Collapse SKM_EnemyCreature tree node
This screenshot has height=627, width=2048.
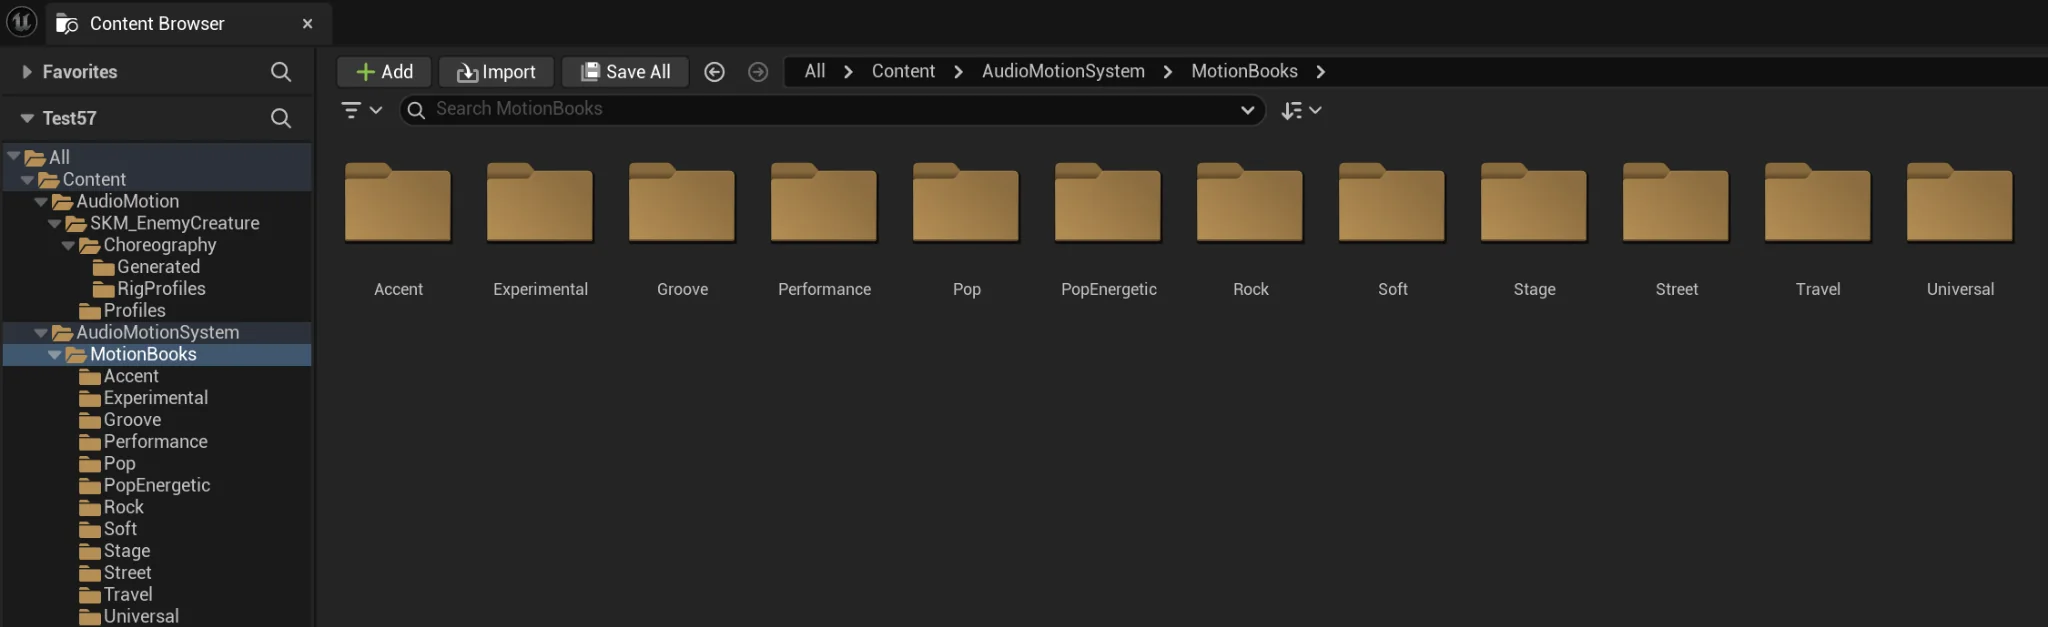55,223
